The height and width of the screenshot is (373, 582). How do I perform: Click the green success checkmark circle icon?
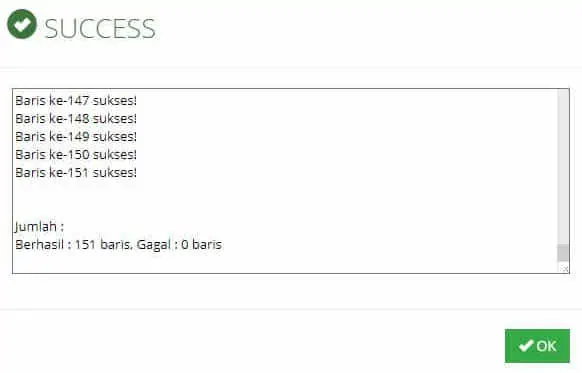[22, 24]
